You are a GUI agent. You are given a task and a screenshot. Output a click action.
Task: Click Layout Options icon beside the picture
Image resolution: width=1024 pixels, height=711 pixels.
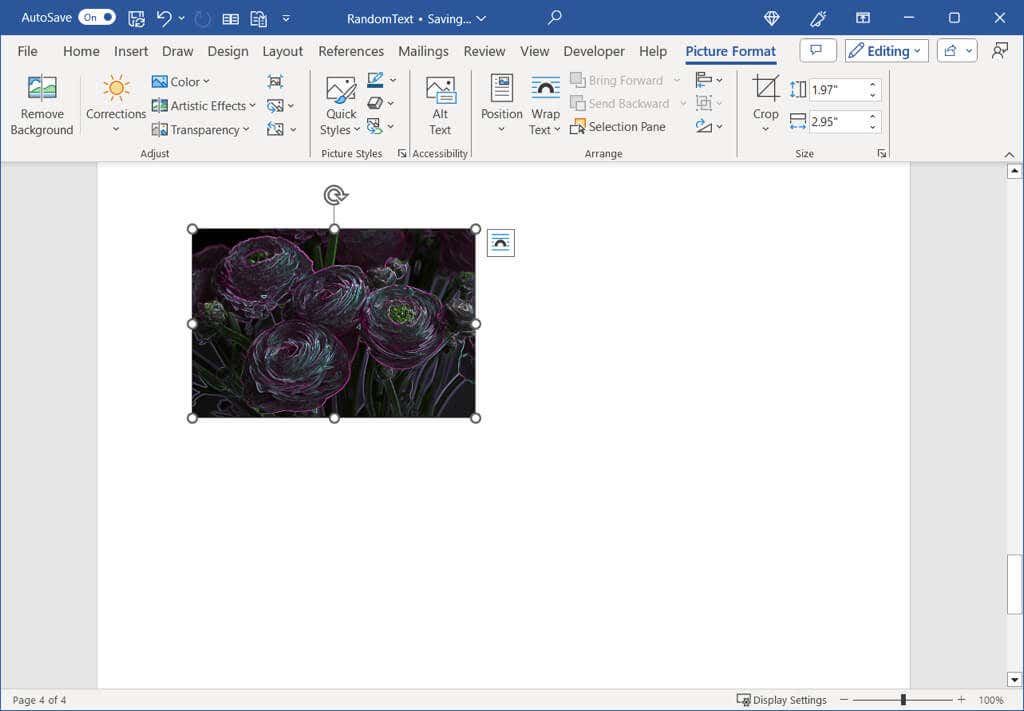(x=501, y=243)
